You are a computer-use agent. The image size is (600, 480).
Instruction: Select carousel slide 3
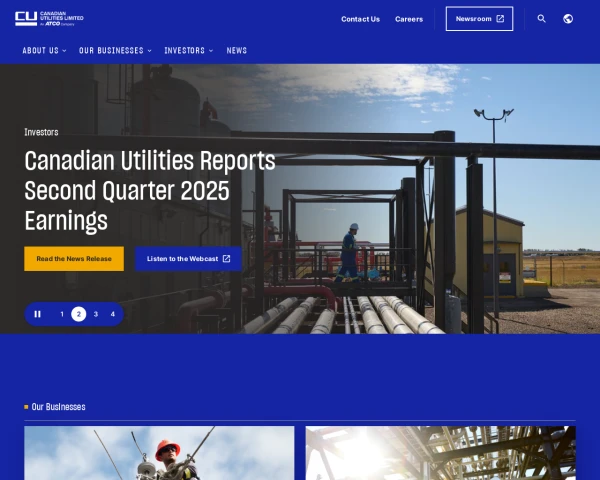pyautogui.click(x=96, y=314)
